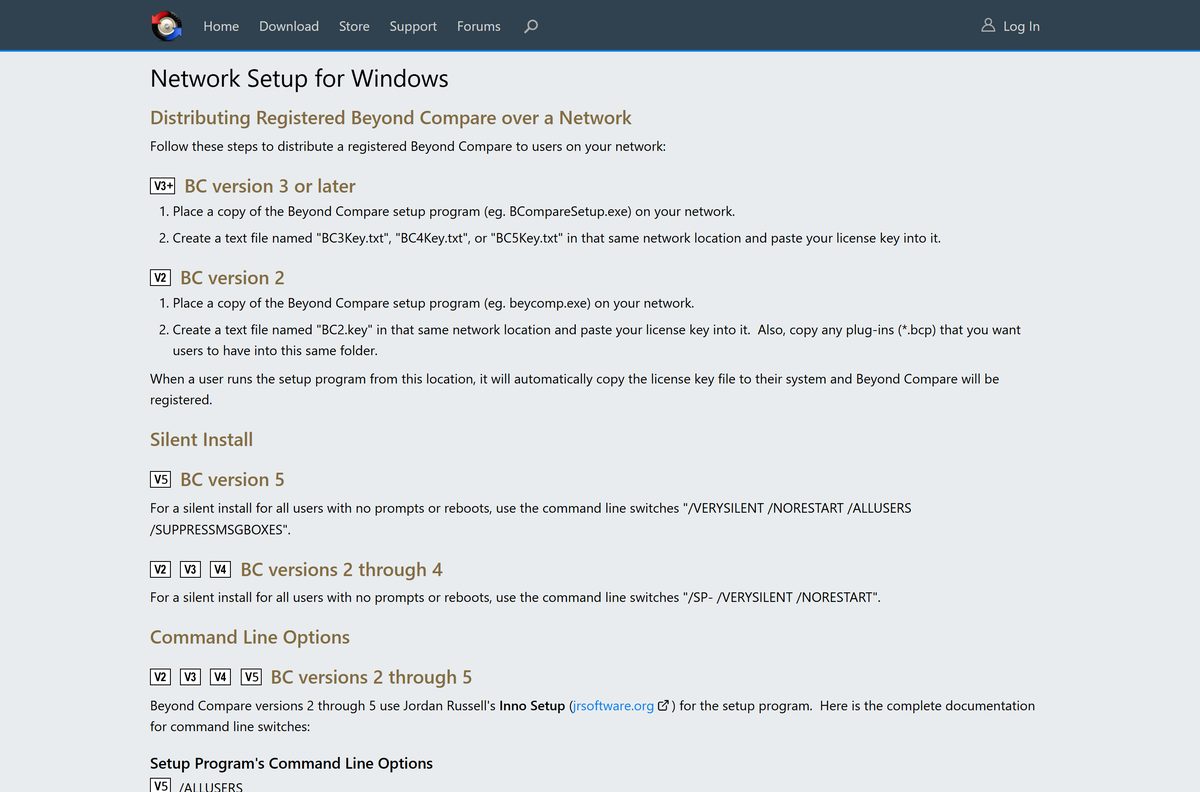The width and height of the screenshot is (1200, 792).
Task: Open the Store menu item
Action: point(354,26)
